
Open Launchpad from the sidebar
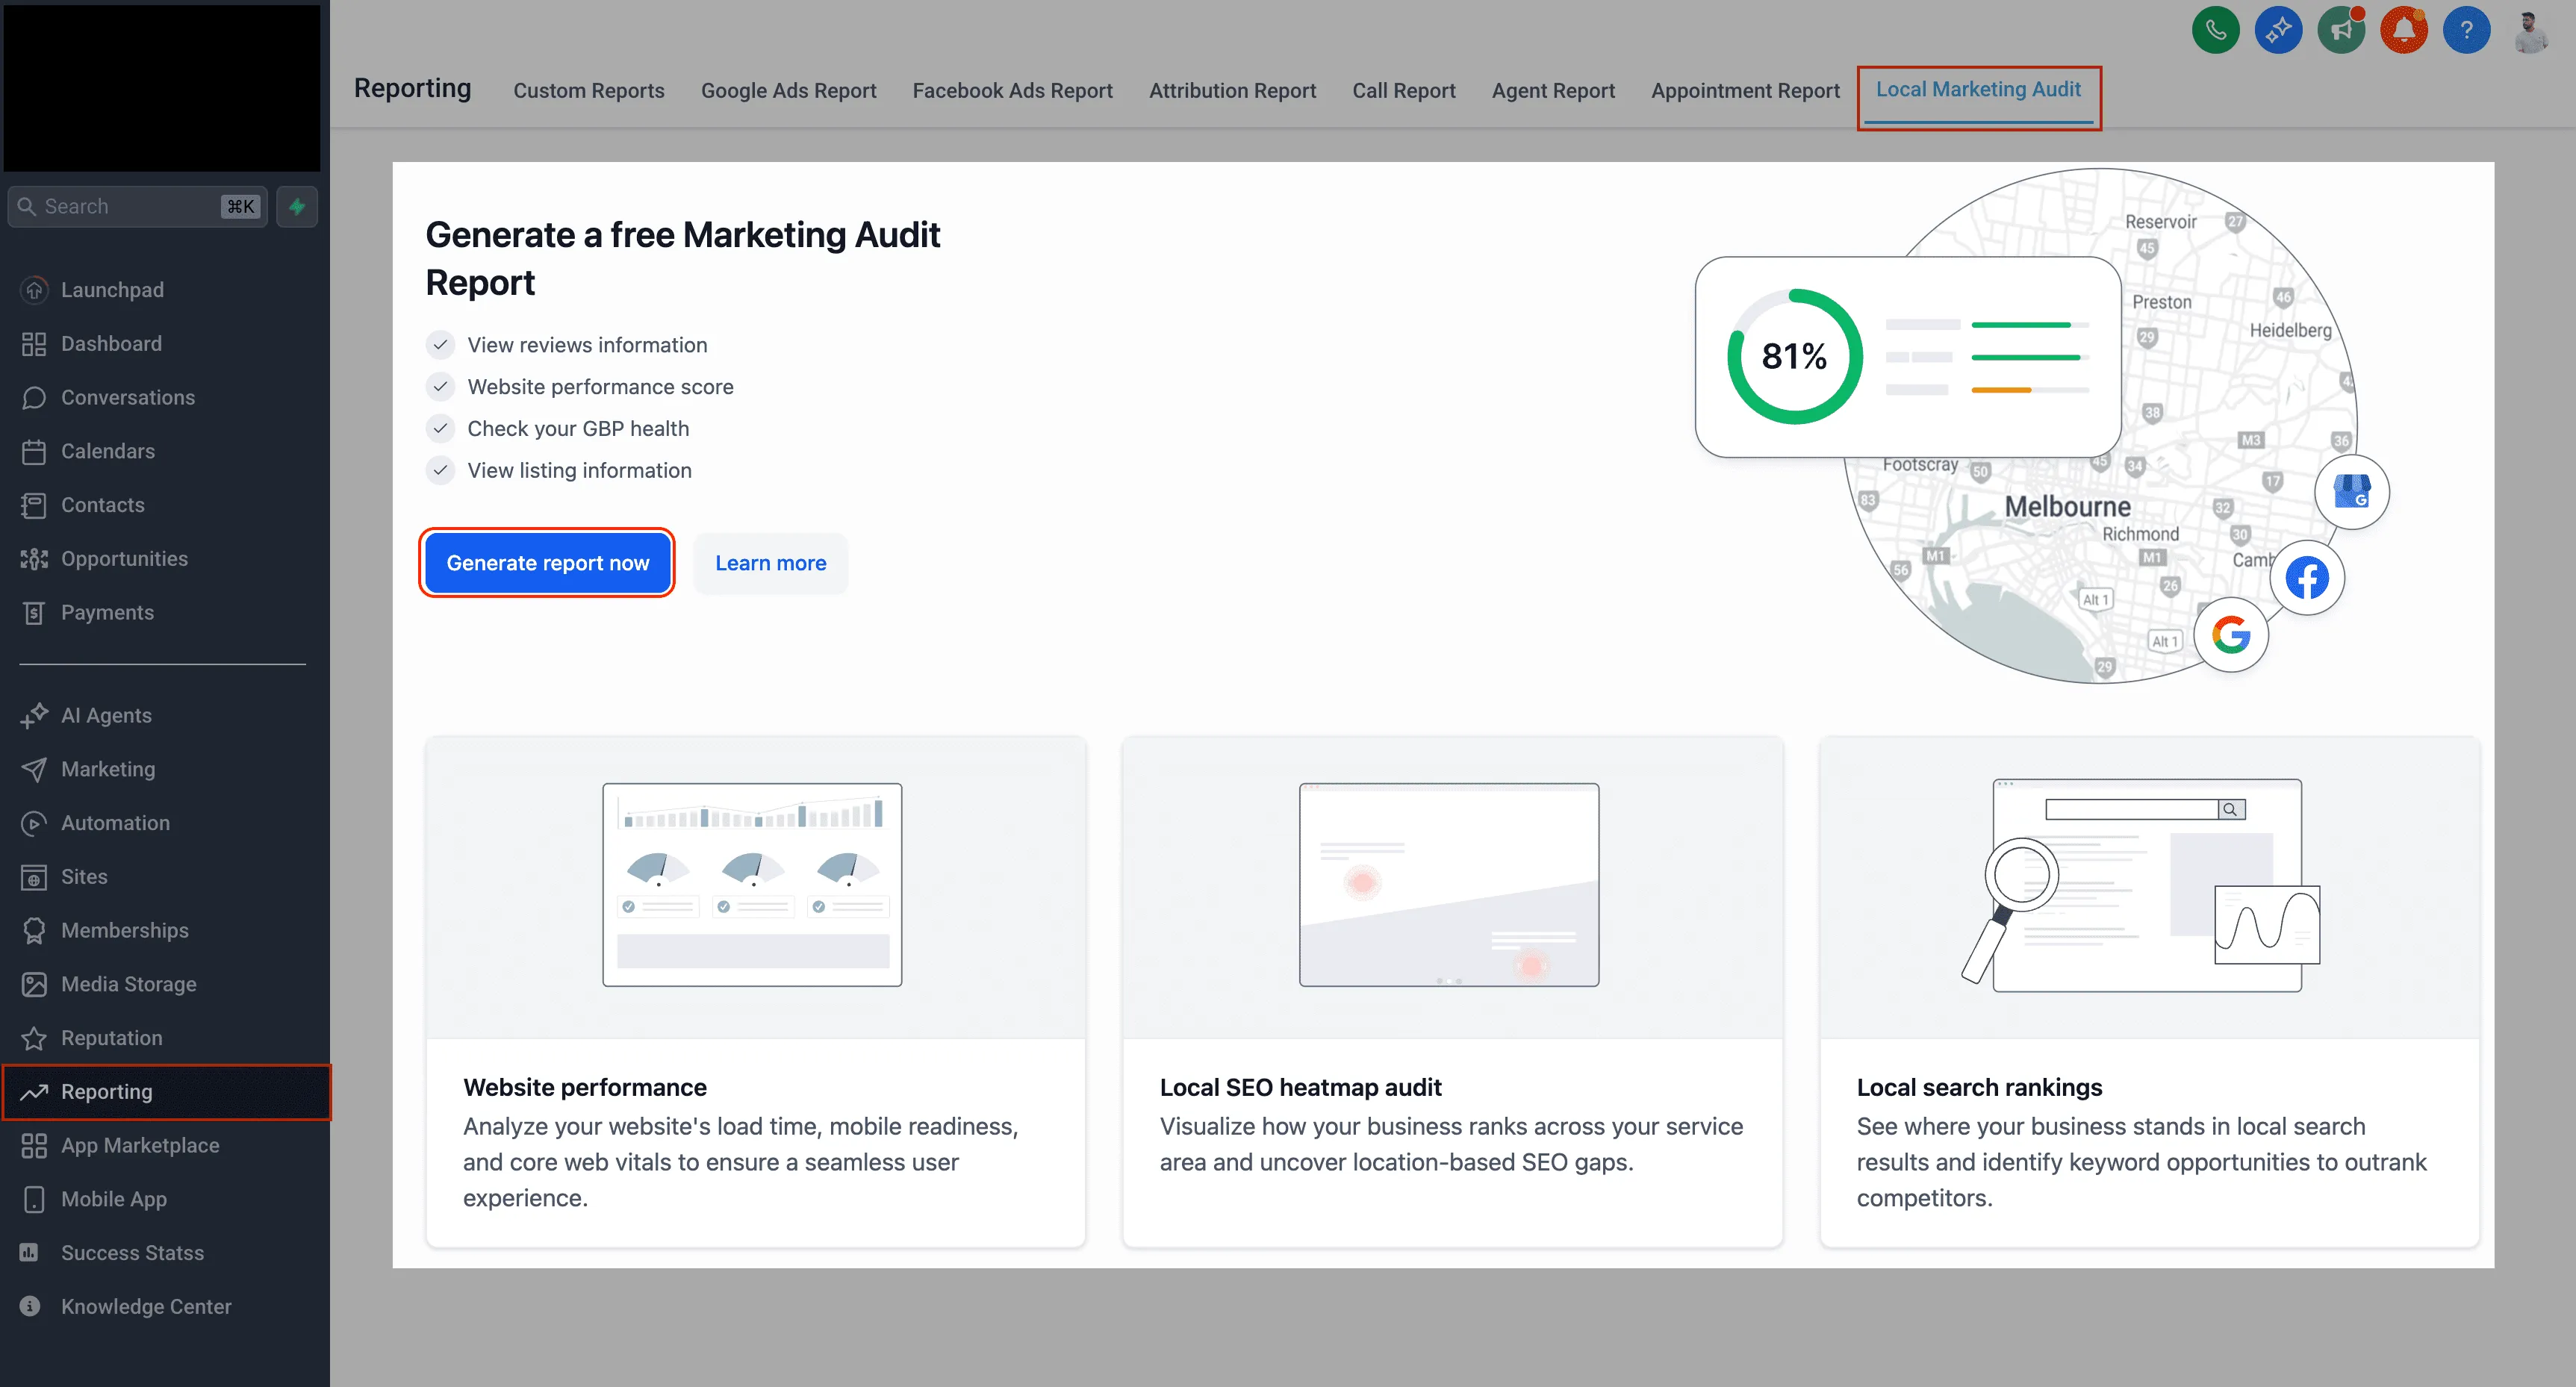click(x=112, y=290)
